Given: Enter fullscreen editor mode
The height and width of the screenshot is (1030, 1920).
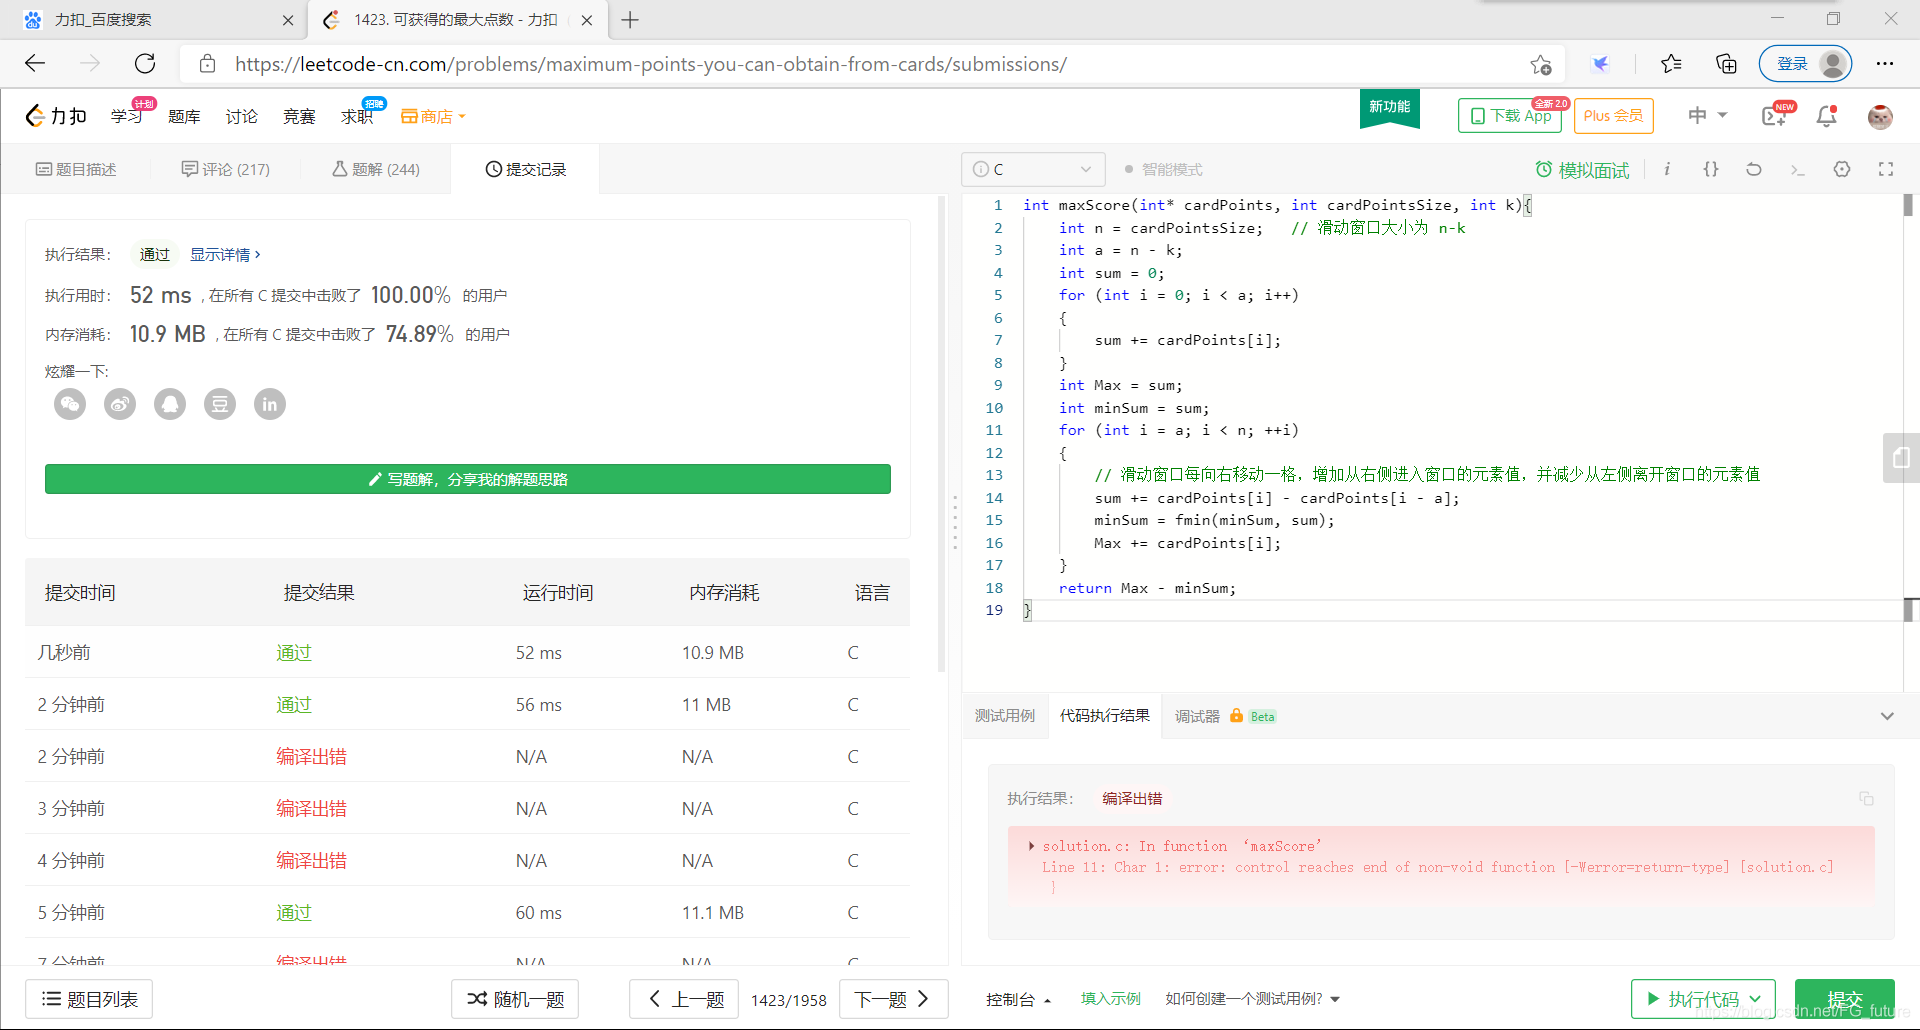Looking at the screenshot, I should coord(1886,169).
